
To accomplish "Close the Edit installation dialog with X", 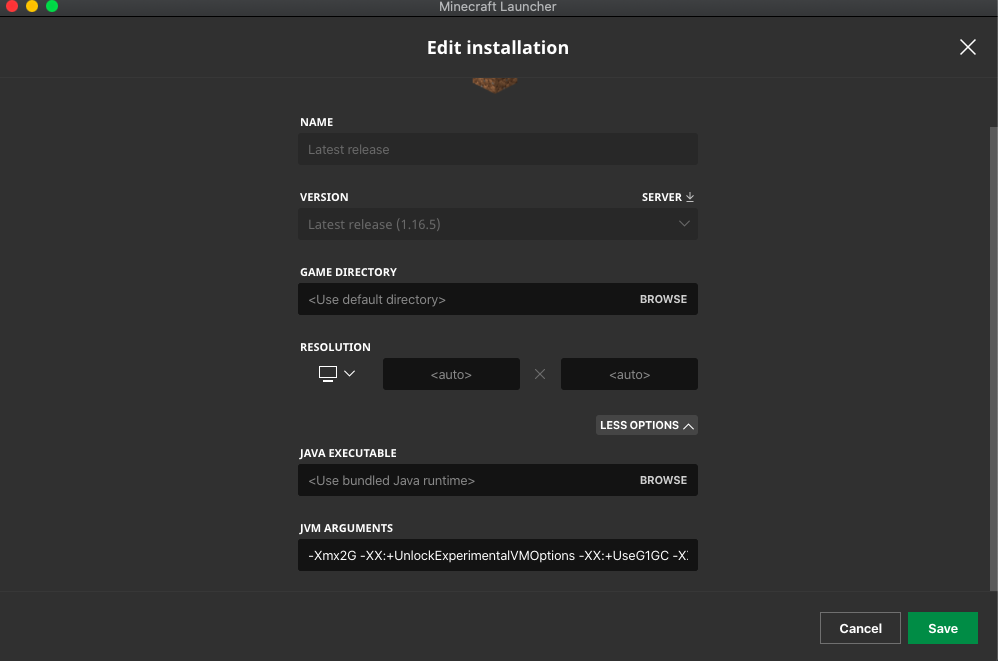I will coord(967,47).
